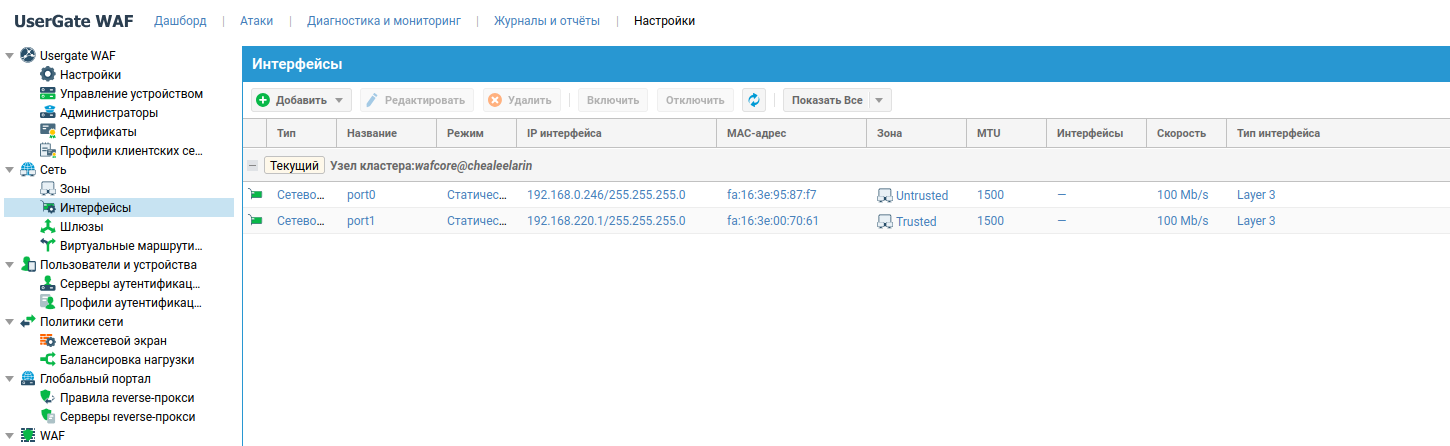Collapse the Политики сети section

click(10, 321)
